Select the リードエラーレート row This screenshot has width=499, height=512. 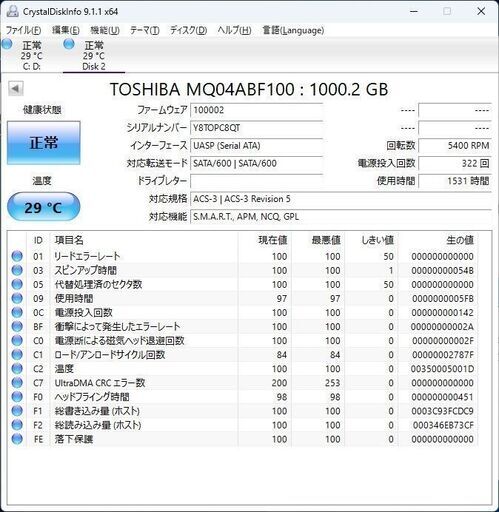(x=243, y=256)
